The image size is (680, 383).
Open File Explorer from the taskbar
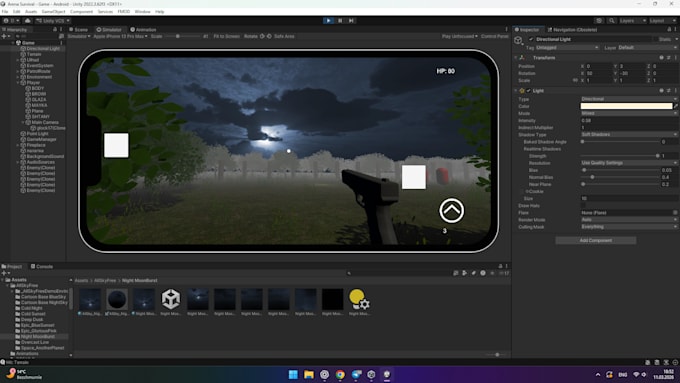pyautogui.click(x=309, y=374)
